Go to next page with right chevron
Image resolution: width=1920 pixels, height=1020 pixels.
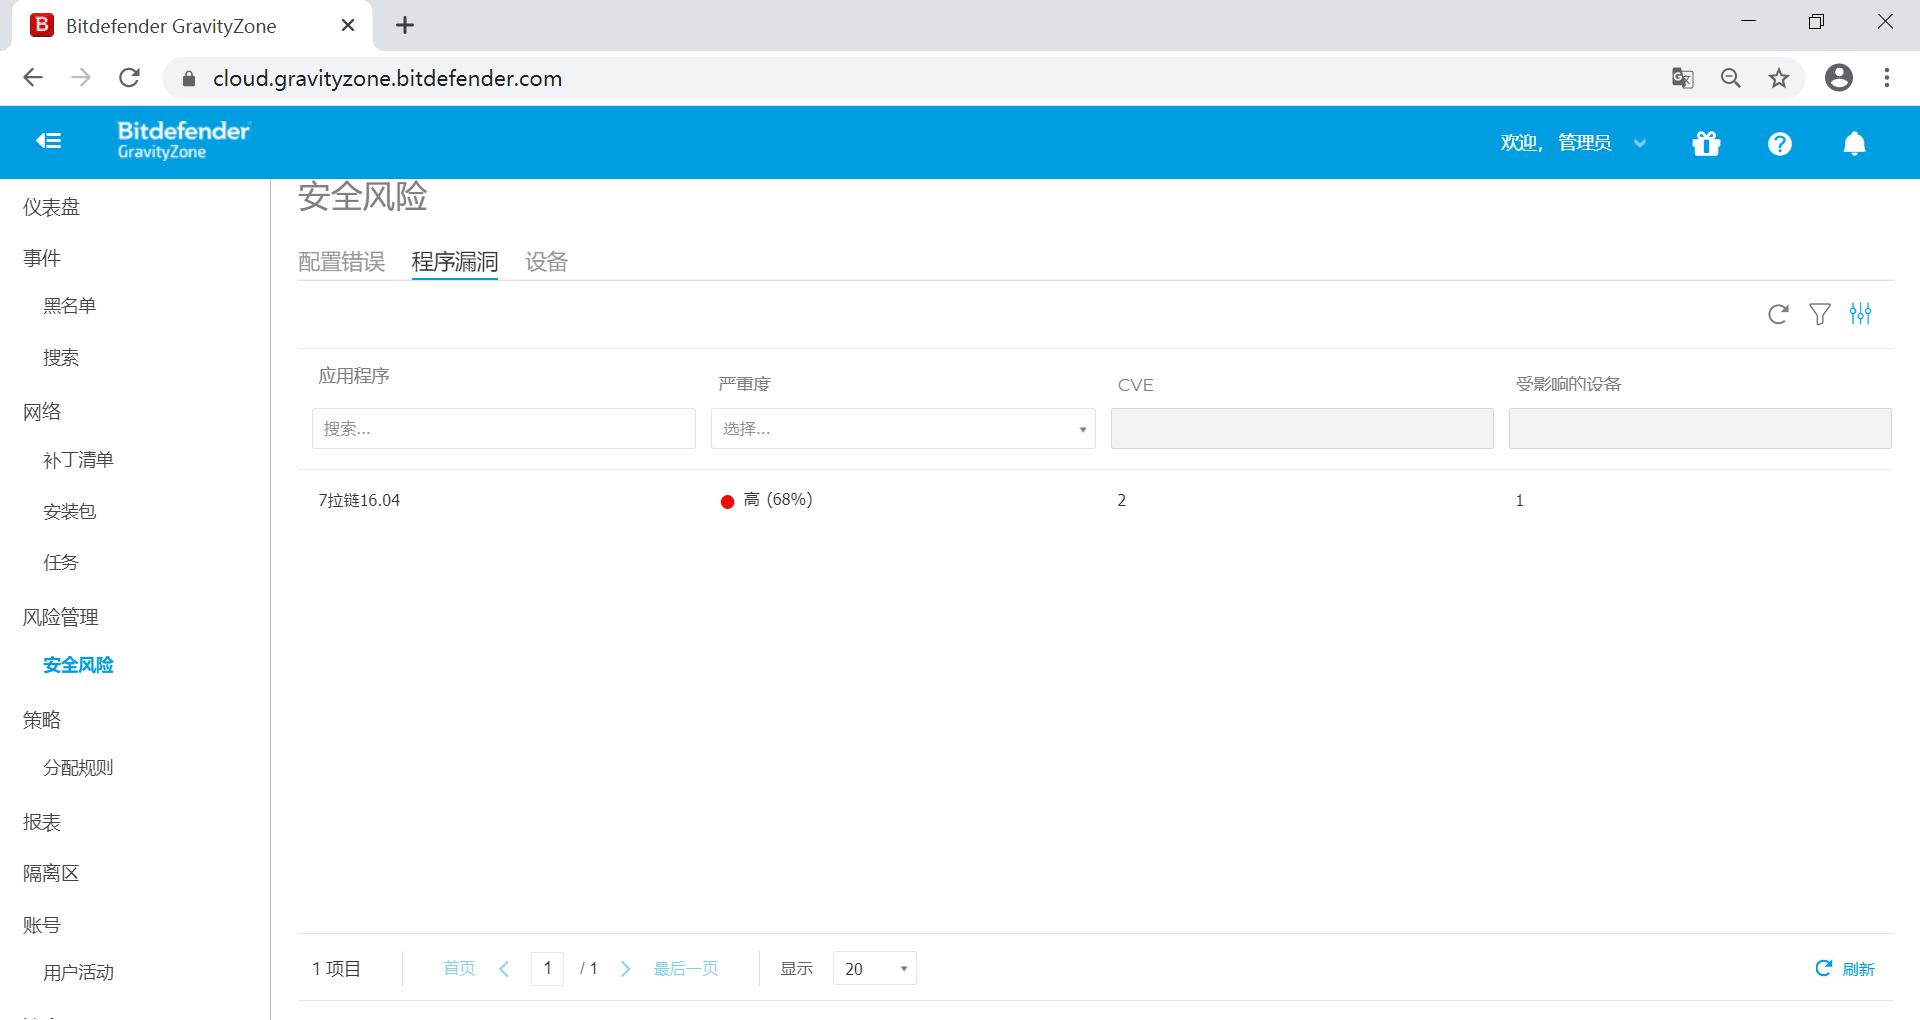click(625, 969)
